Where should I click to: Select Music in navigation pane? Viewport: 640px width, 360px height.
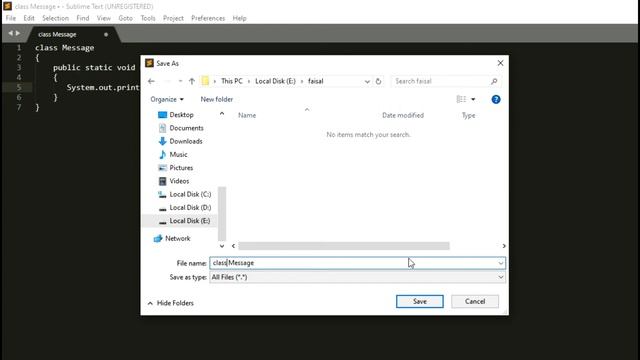tap(178, 154)
